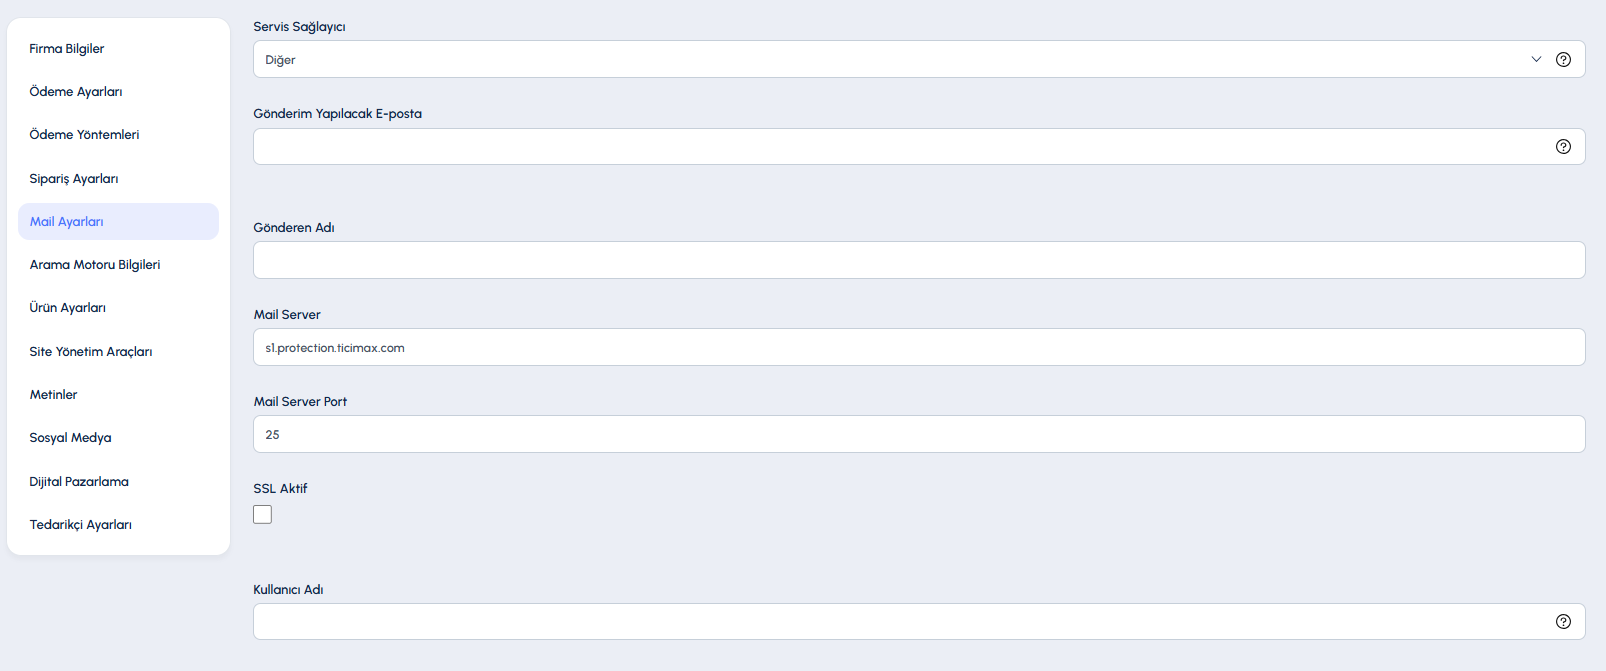1606x671 pixels.
Task: Open the Diğer service provider combo box
Action: click(x=919, y=59)
